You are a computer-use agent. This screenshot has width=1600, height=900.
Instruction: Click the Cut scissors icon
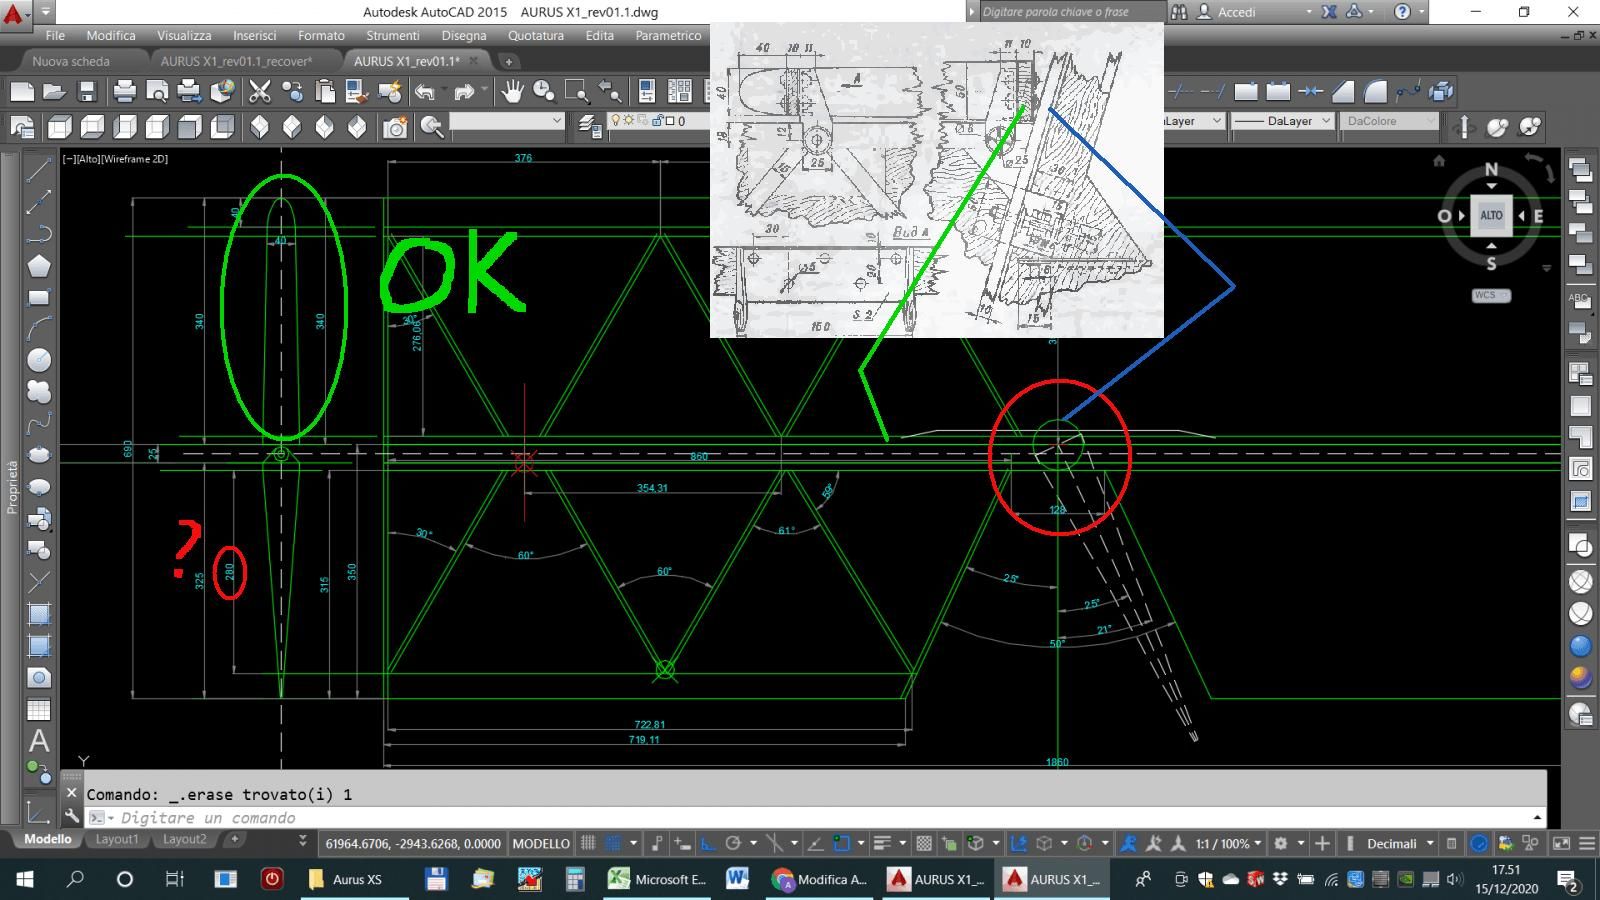[x=260, y=92]
